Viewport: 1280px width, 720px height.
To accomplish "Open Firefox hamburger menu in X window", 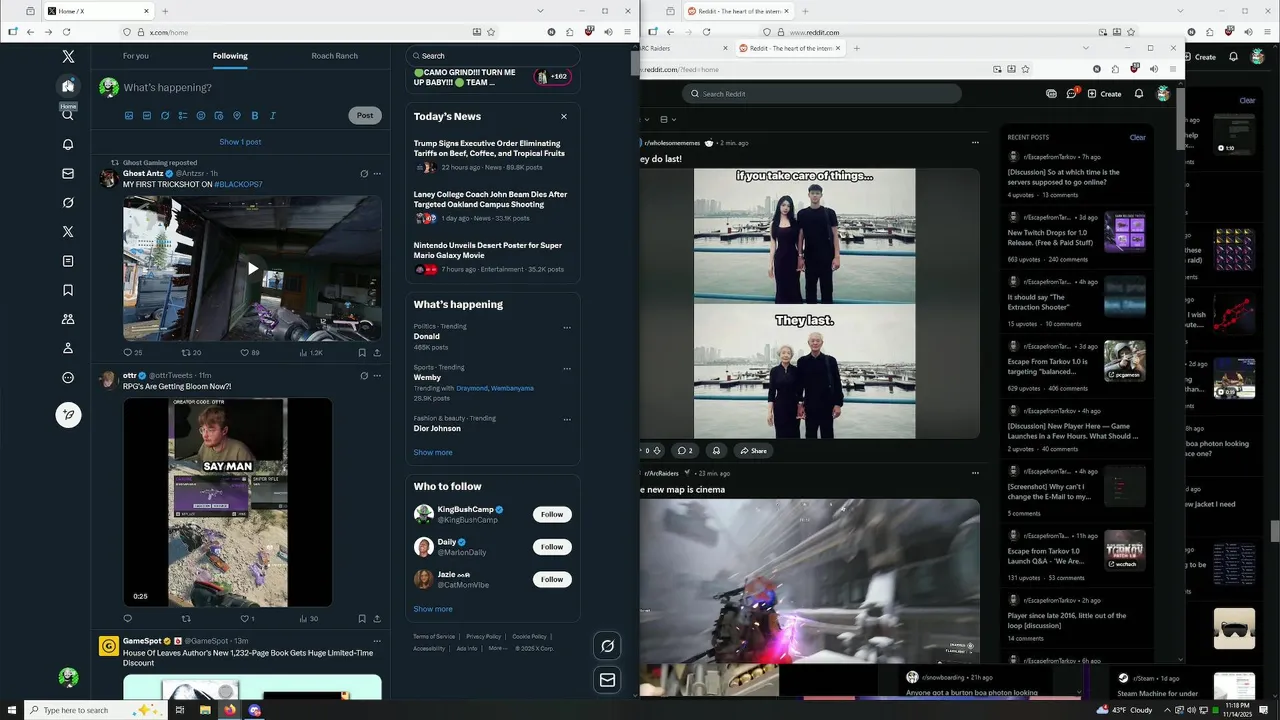I will pos(627,32).
